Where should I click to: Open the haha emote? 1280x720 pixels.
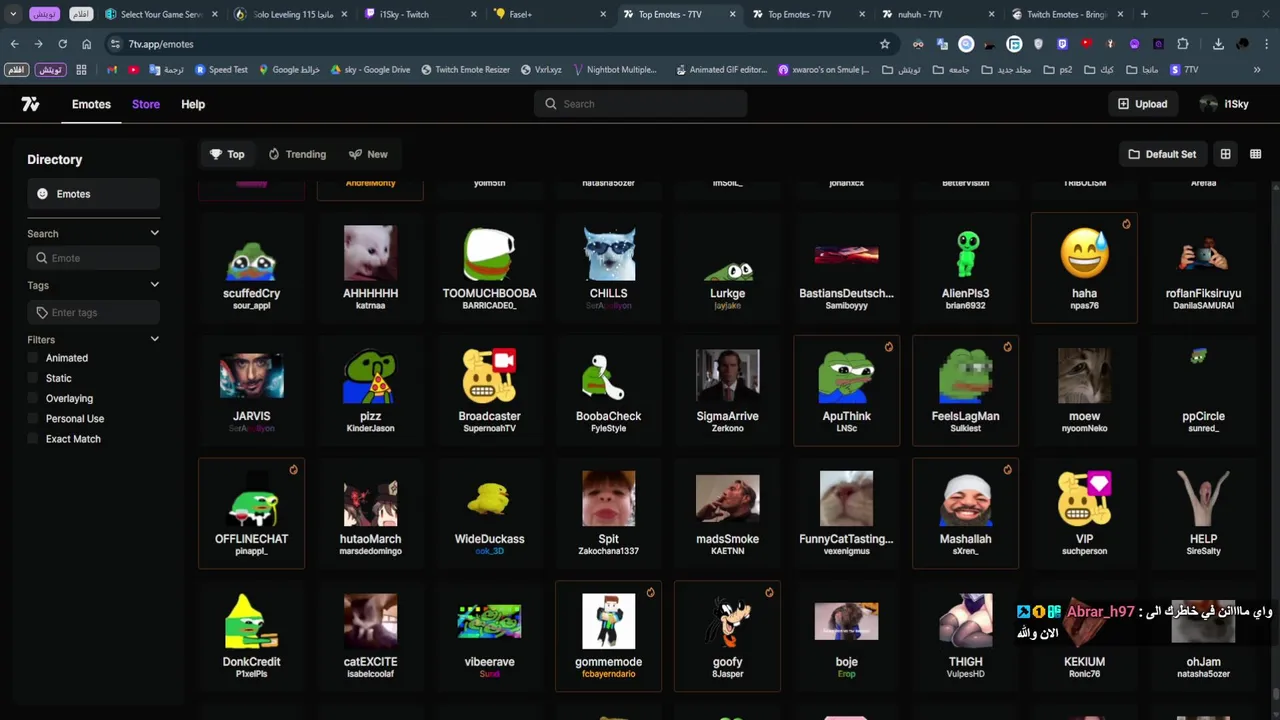(1084, 268)
